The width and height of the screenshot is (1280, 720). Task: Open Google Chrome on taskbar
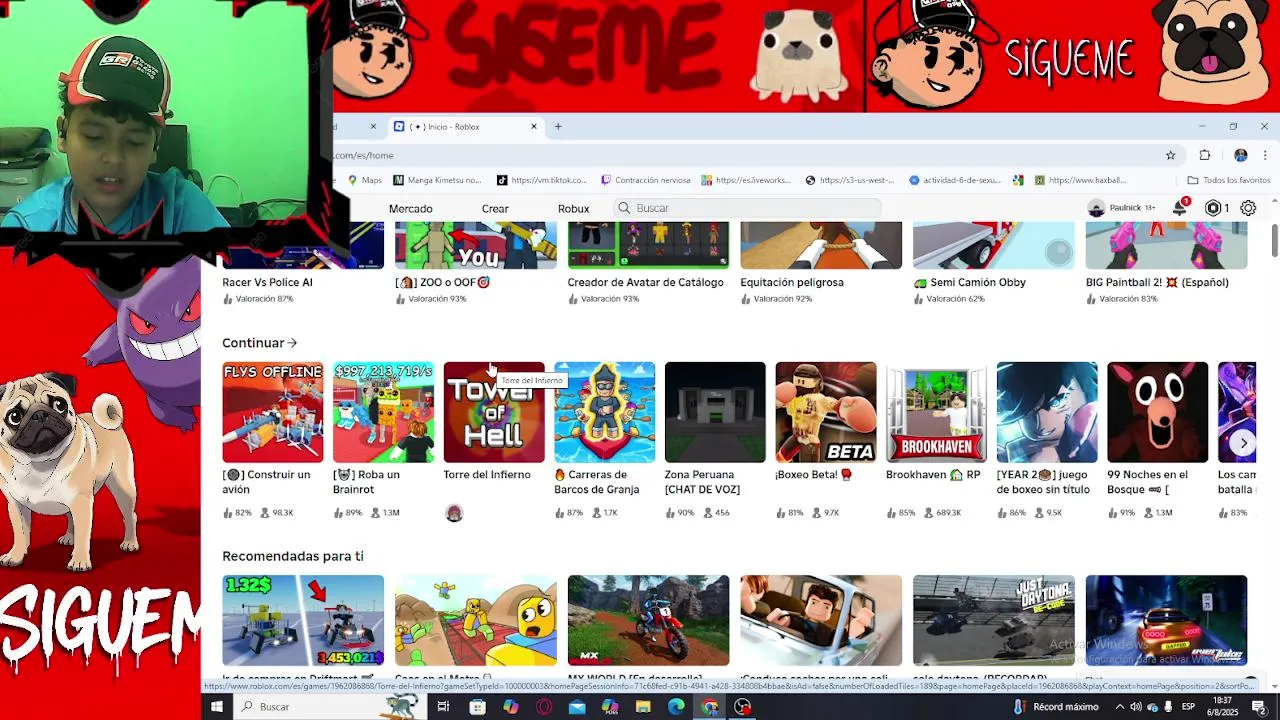click(x=709, y=707)
